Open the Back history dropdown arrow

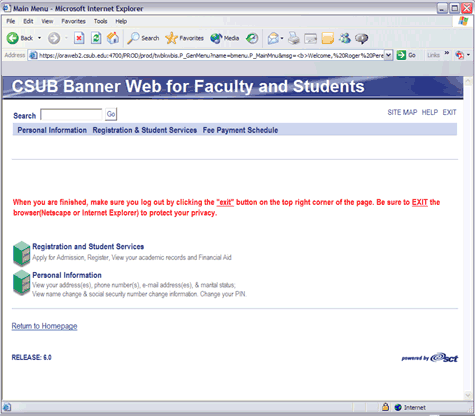[x=39, y=38]
